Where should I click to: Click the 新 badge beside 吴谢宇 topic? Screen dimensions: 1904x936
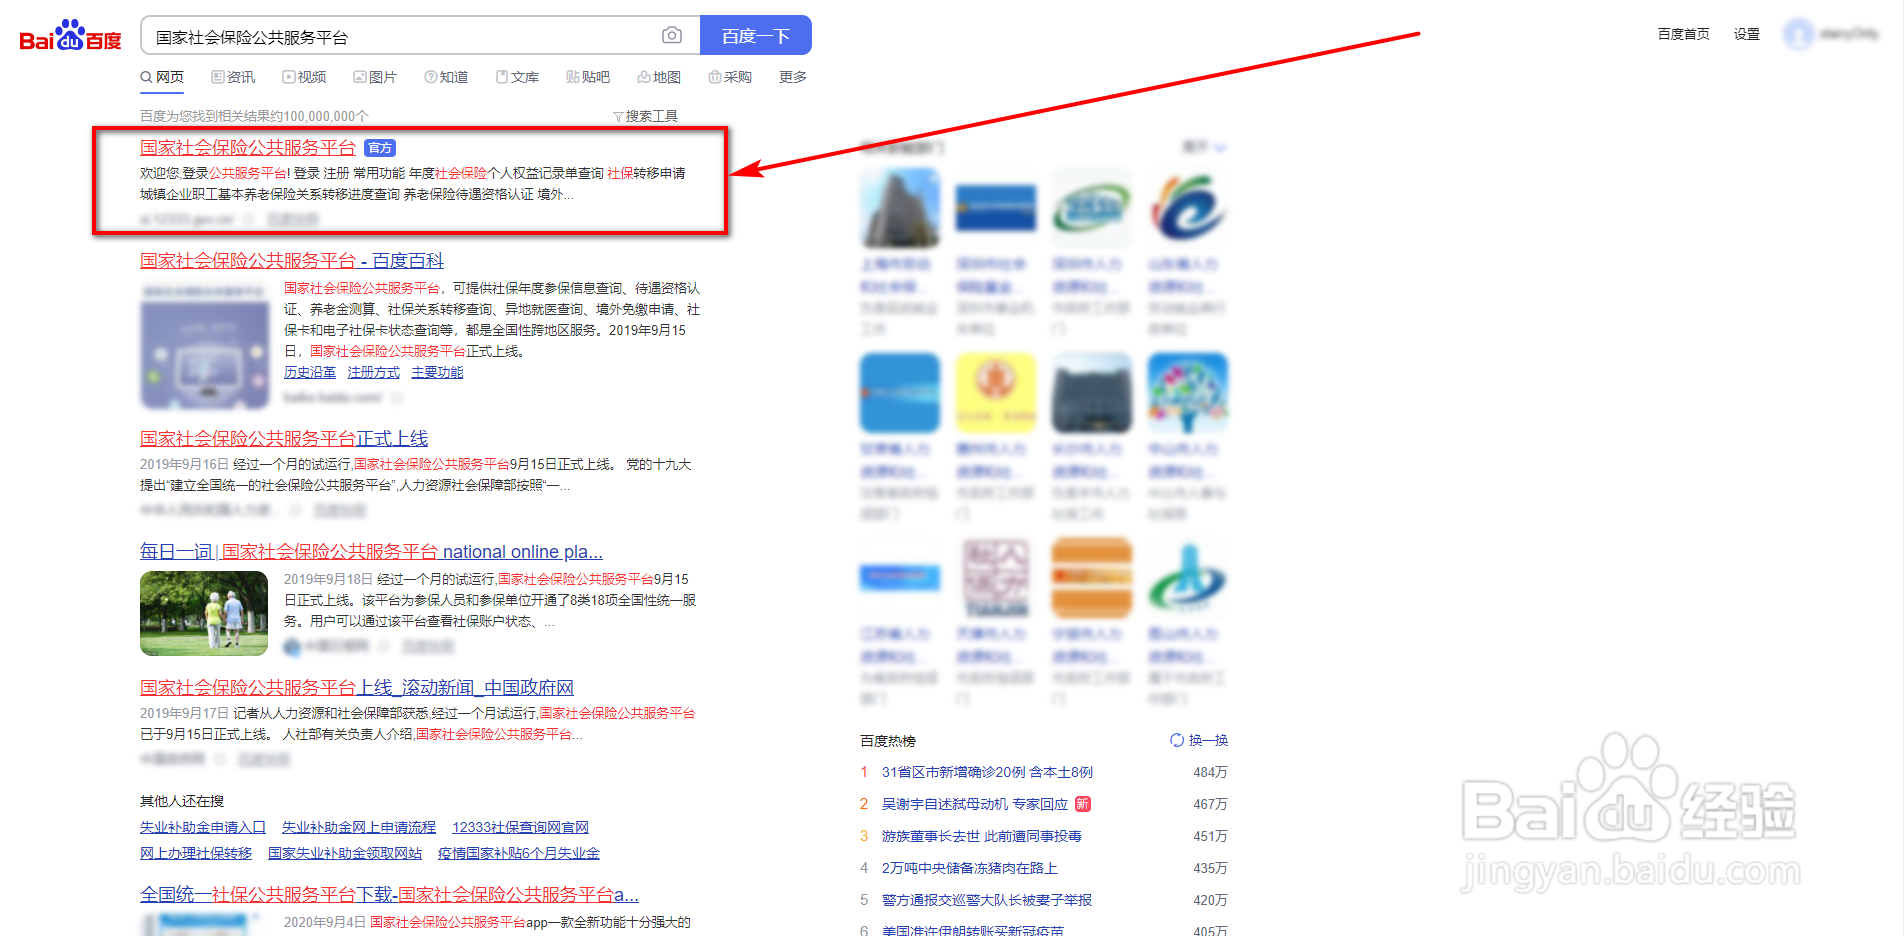point(1083,804)
